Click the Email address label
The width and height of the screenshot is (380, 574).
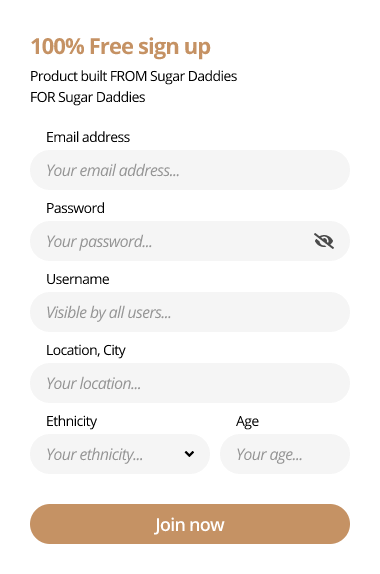coord(88,137)
